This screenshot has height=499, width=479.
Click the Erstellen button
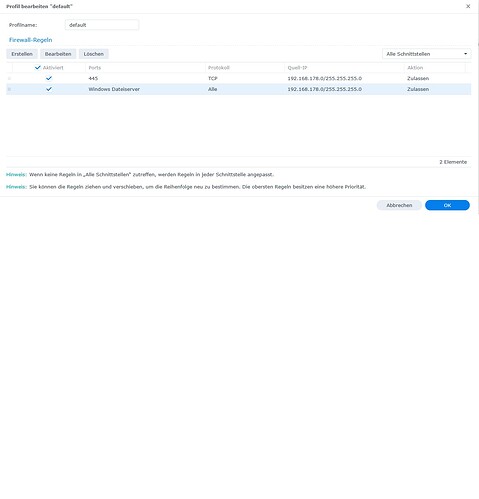point(22,54)
